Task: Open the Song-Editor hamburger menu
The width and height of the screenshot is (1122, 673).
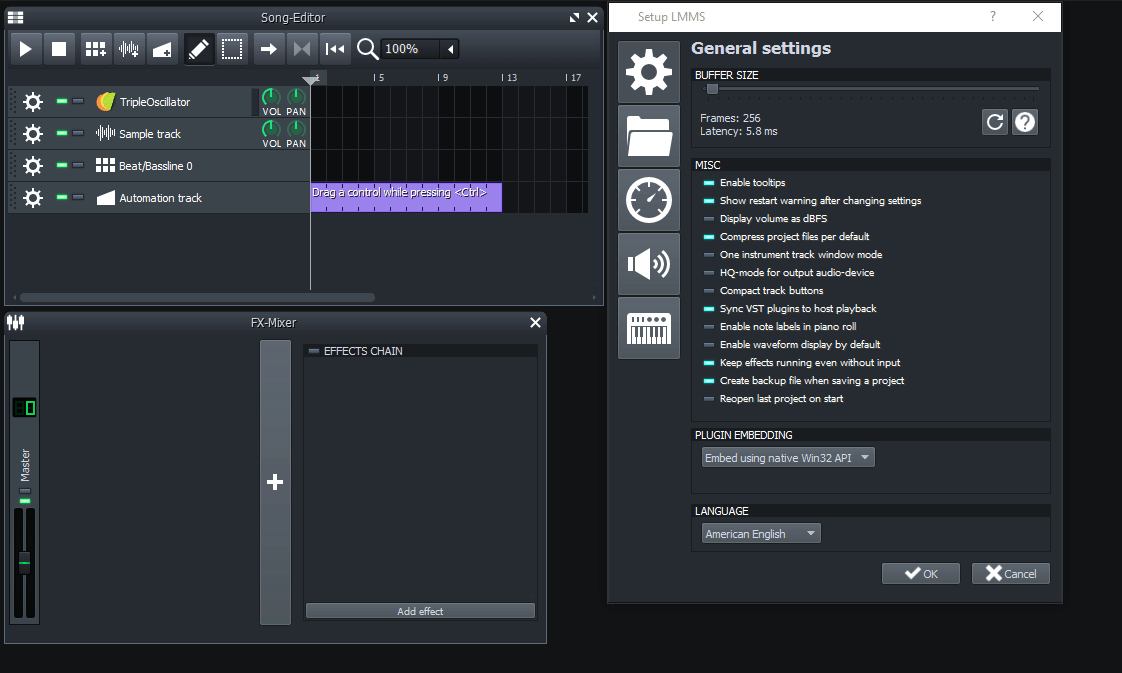Action: [x=14, y=17]
